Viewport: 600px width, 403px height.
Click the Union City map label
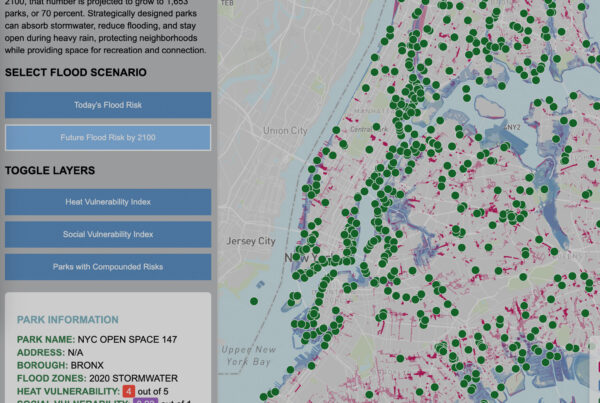tap(287, 131)
